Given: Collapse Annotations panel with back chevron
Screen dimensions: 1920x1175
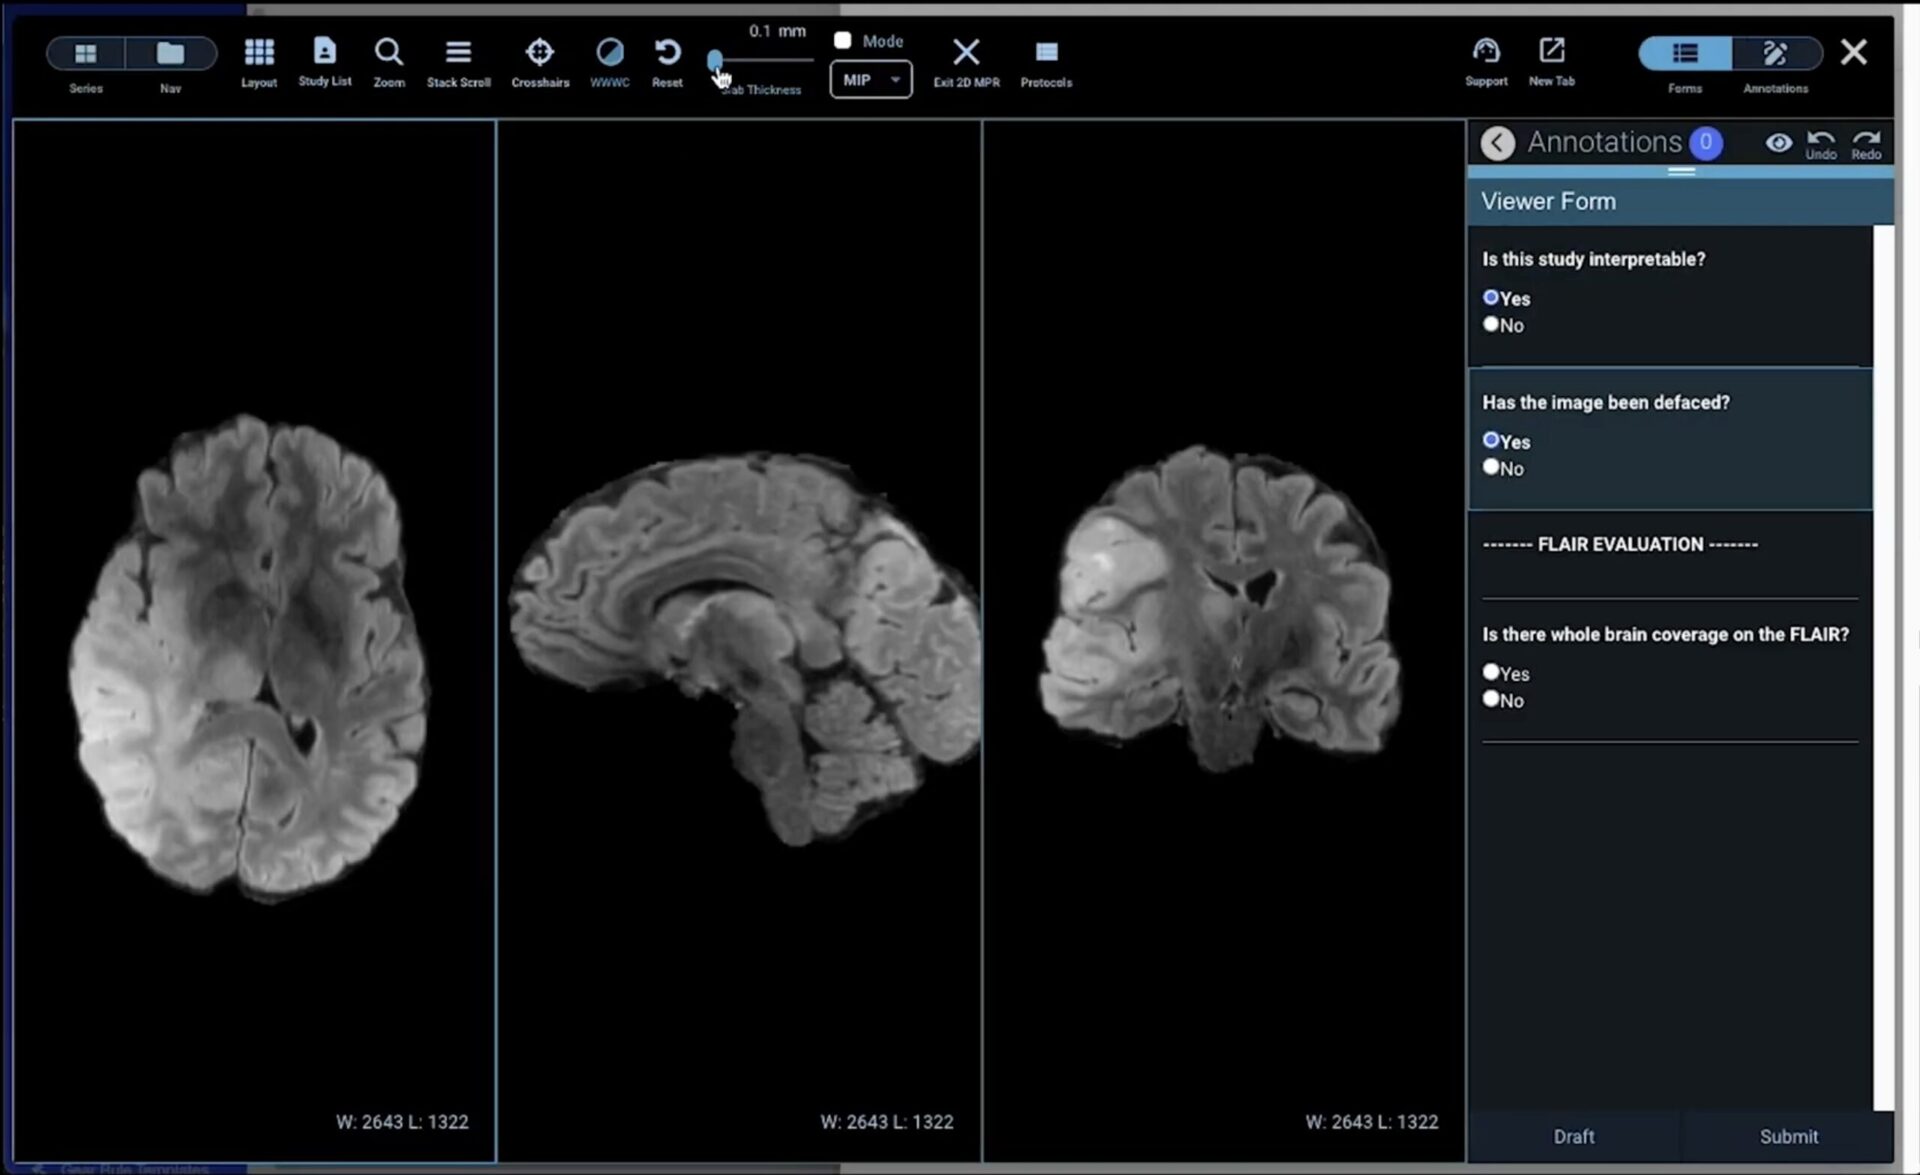Looking at the screenshot, I should click(x=1497, y=143).
